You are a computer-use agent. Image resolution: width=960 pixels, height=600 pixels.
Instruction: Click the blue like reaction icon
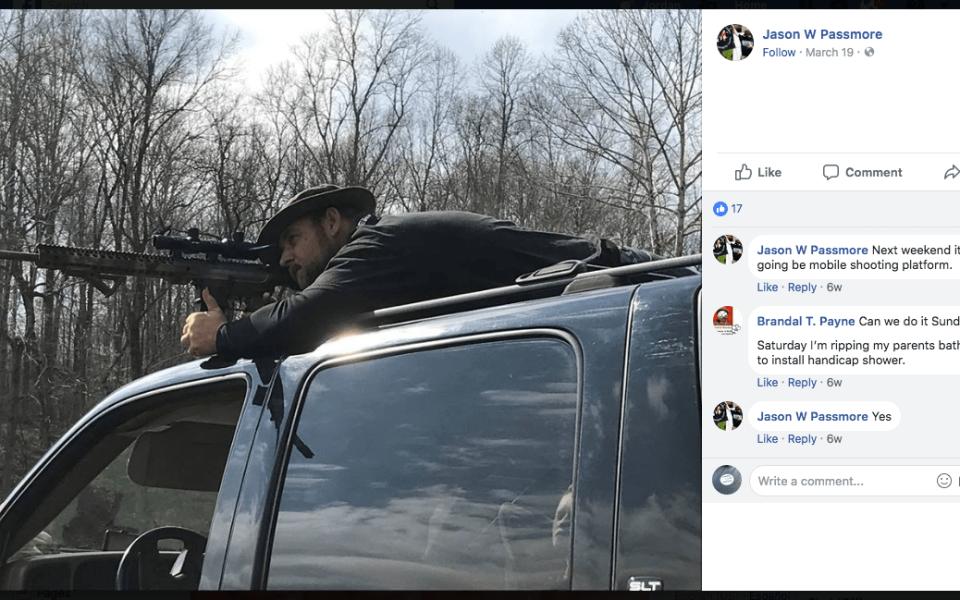tap(720, 209)
